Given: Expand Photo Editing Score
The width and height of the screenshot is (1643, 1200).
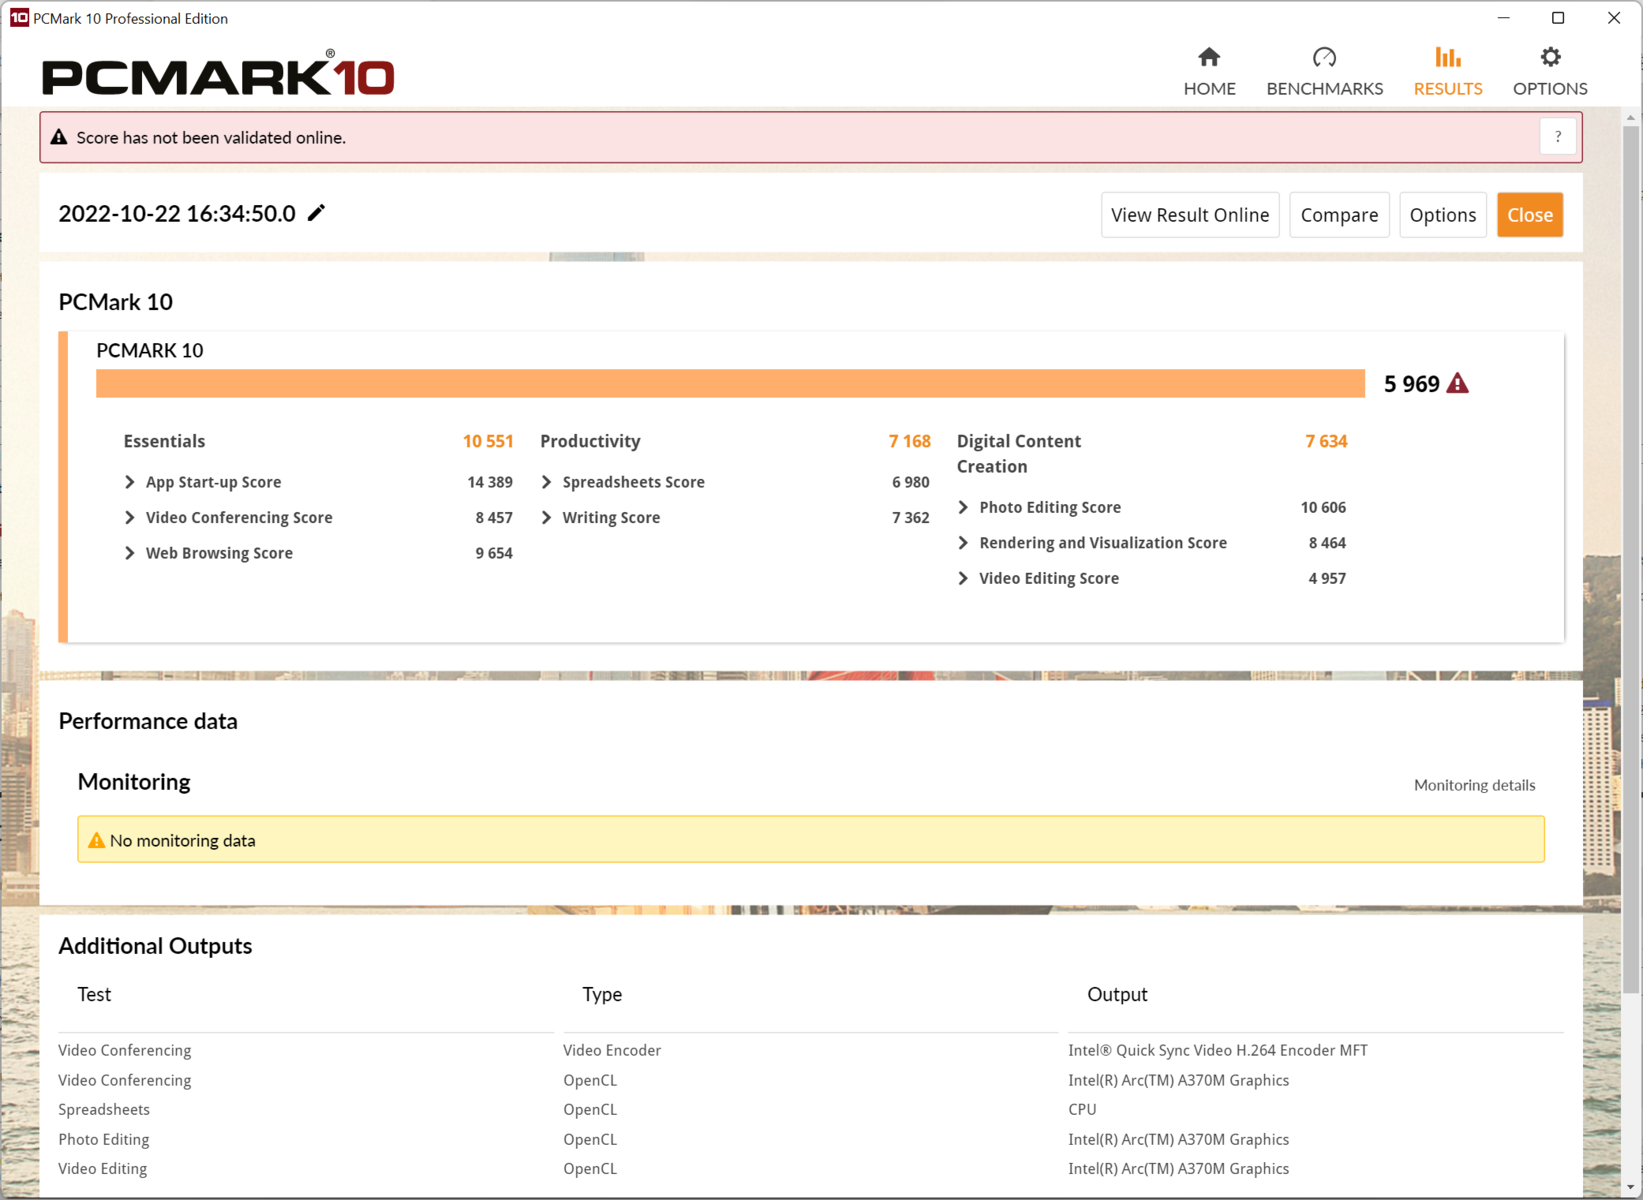Looking at the screenshot, I should [964, 507].
